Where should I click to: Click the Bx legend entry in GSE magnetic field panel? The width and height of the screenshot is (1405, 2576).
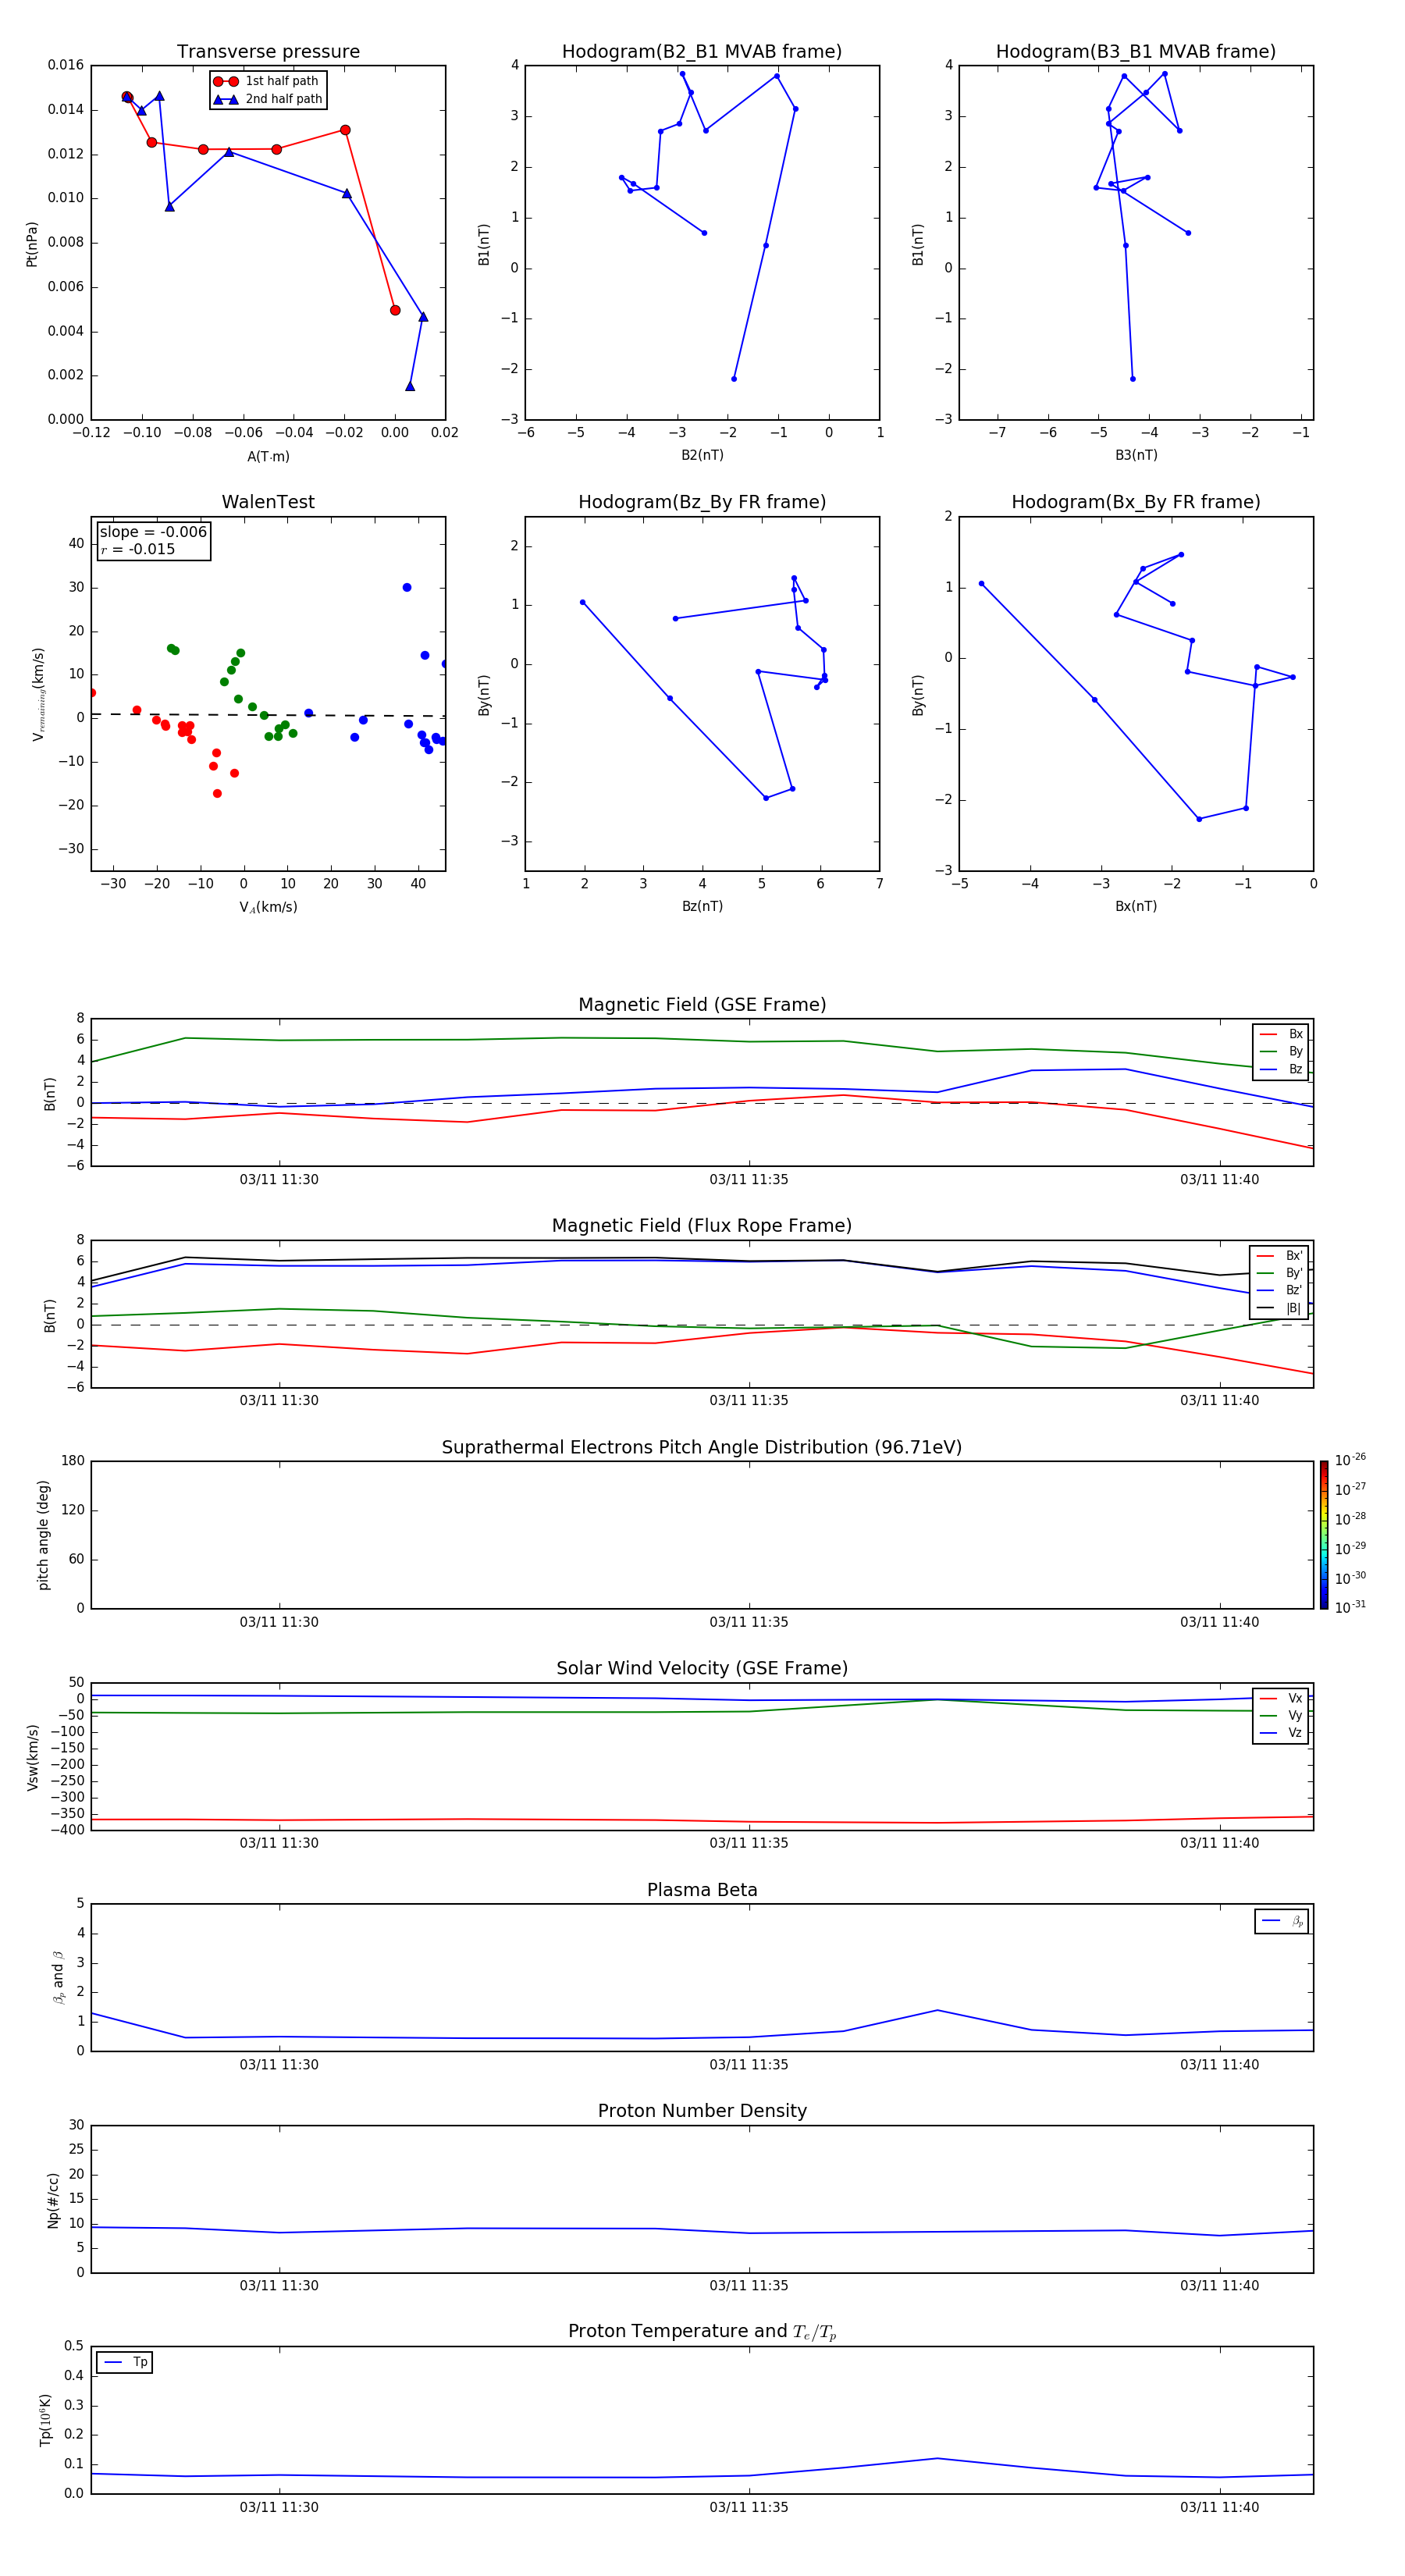pyautogui.click(x=1281, y=1035)
